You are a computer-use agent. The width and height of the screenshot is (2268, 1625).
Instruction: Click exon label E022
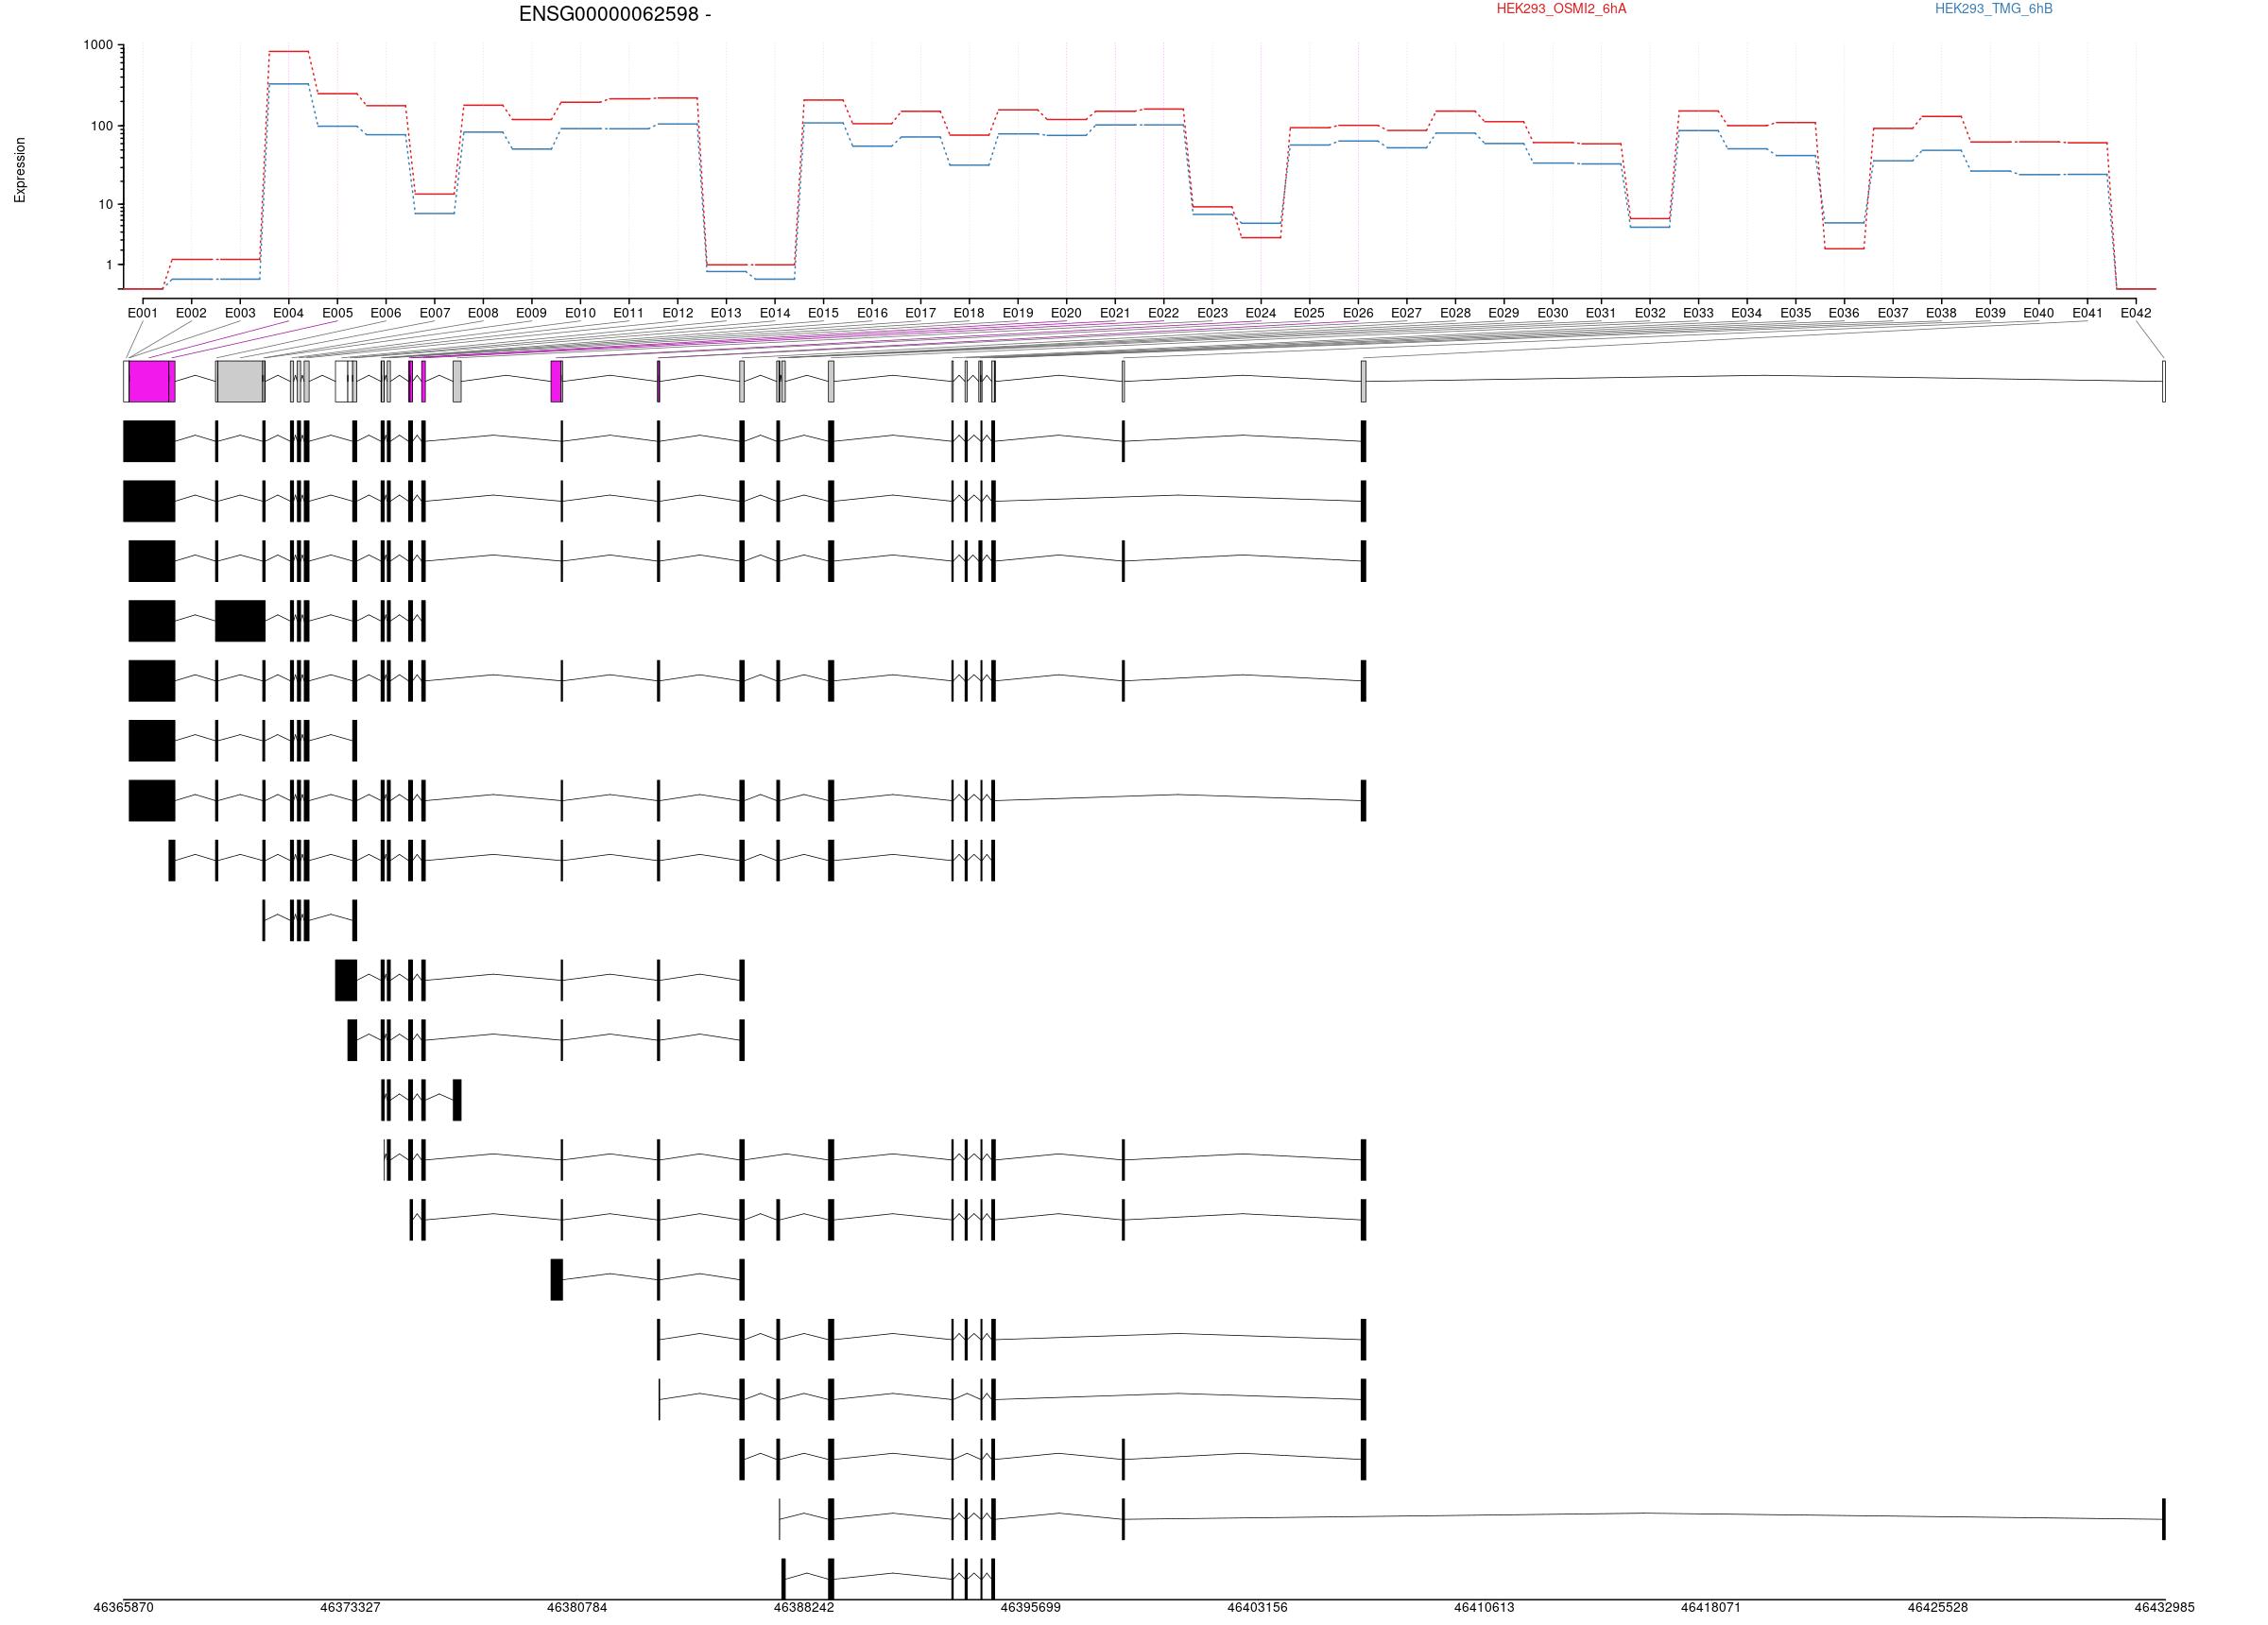tap(1163, 313)
